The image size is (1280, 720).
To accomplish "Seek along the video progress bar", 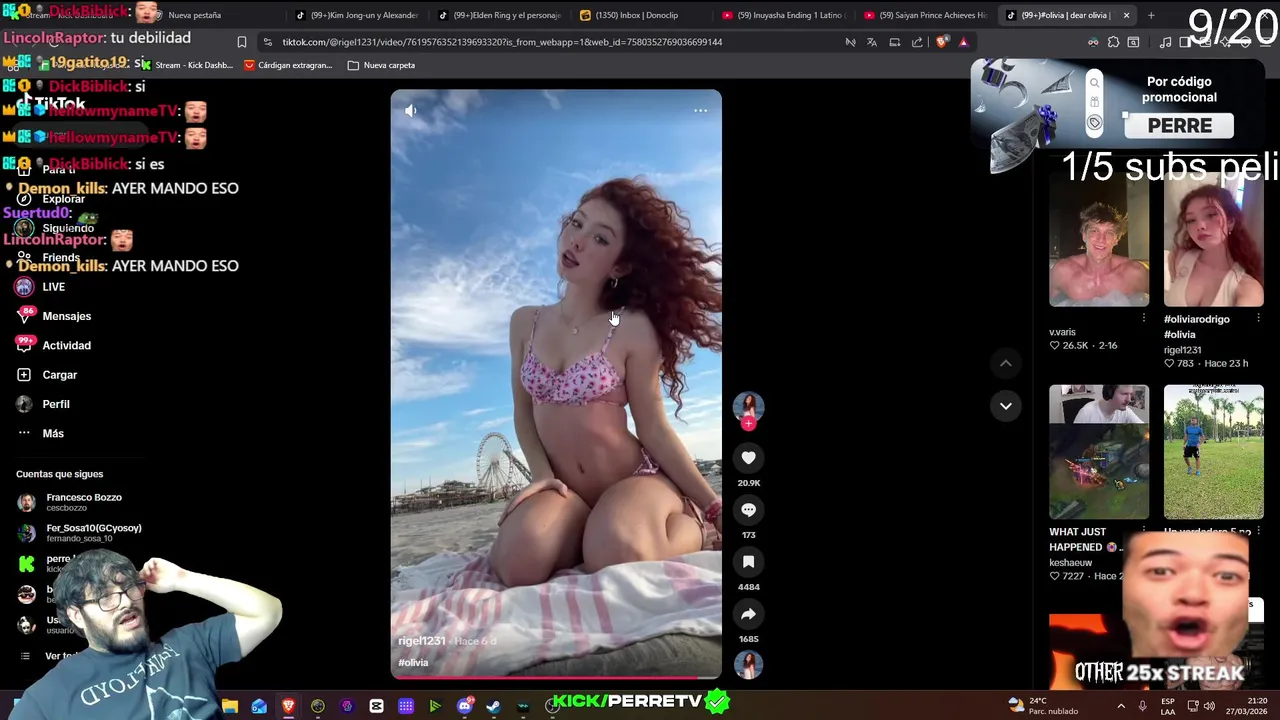I will pyautogui.click(x=556, y=678).
